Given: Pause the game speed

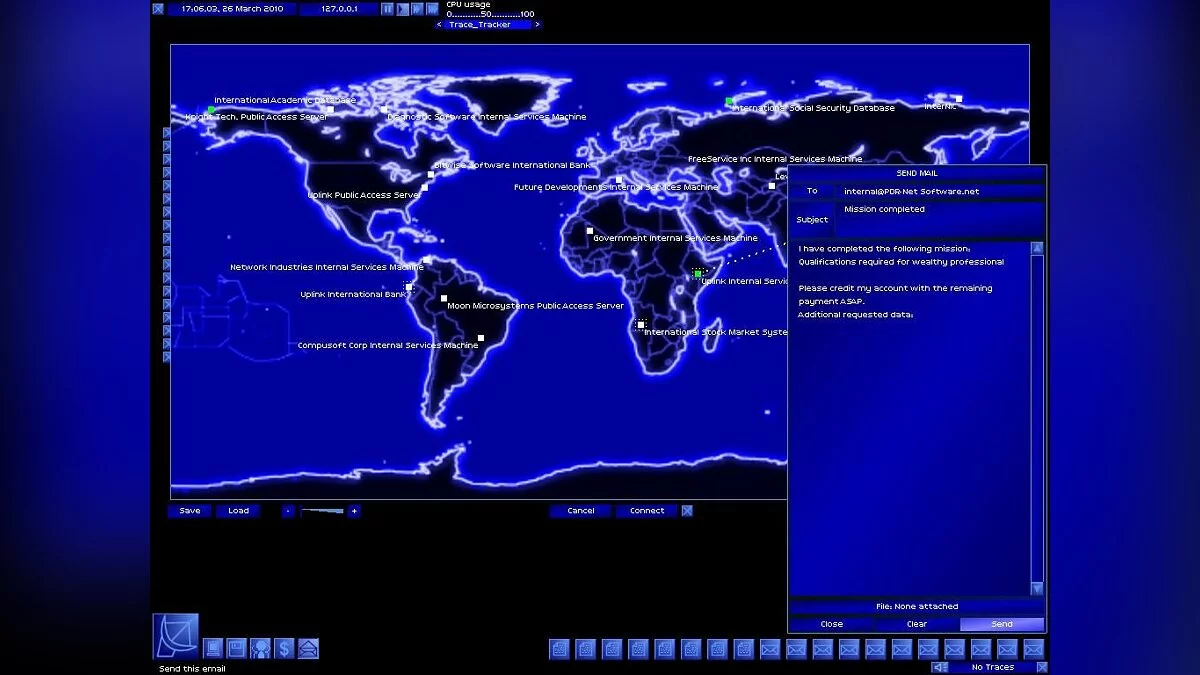Looking at the screenshot, I should tap(388, 9).
